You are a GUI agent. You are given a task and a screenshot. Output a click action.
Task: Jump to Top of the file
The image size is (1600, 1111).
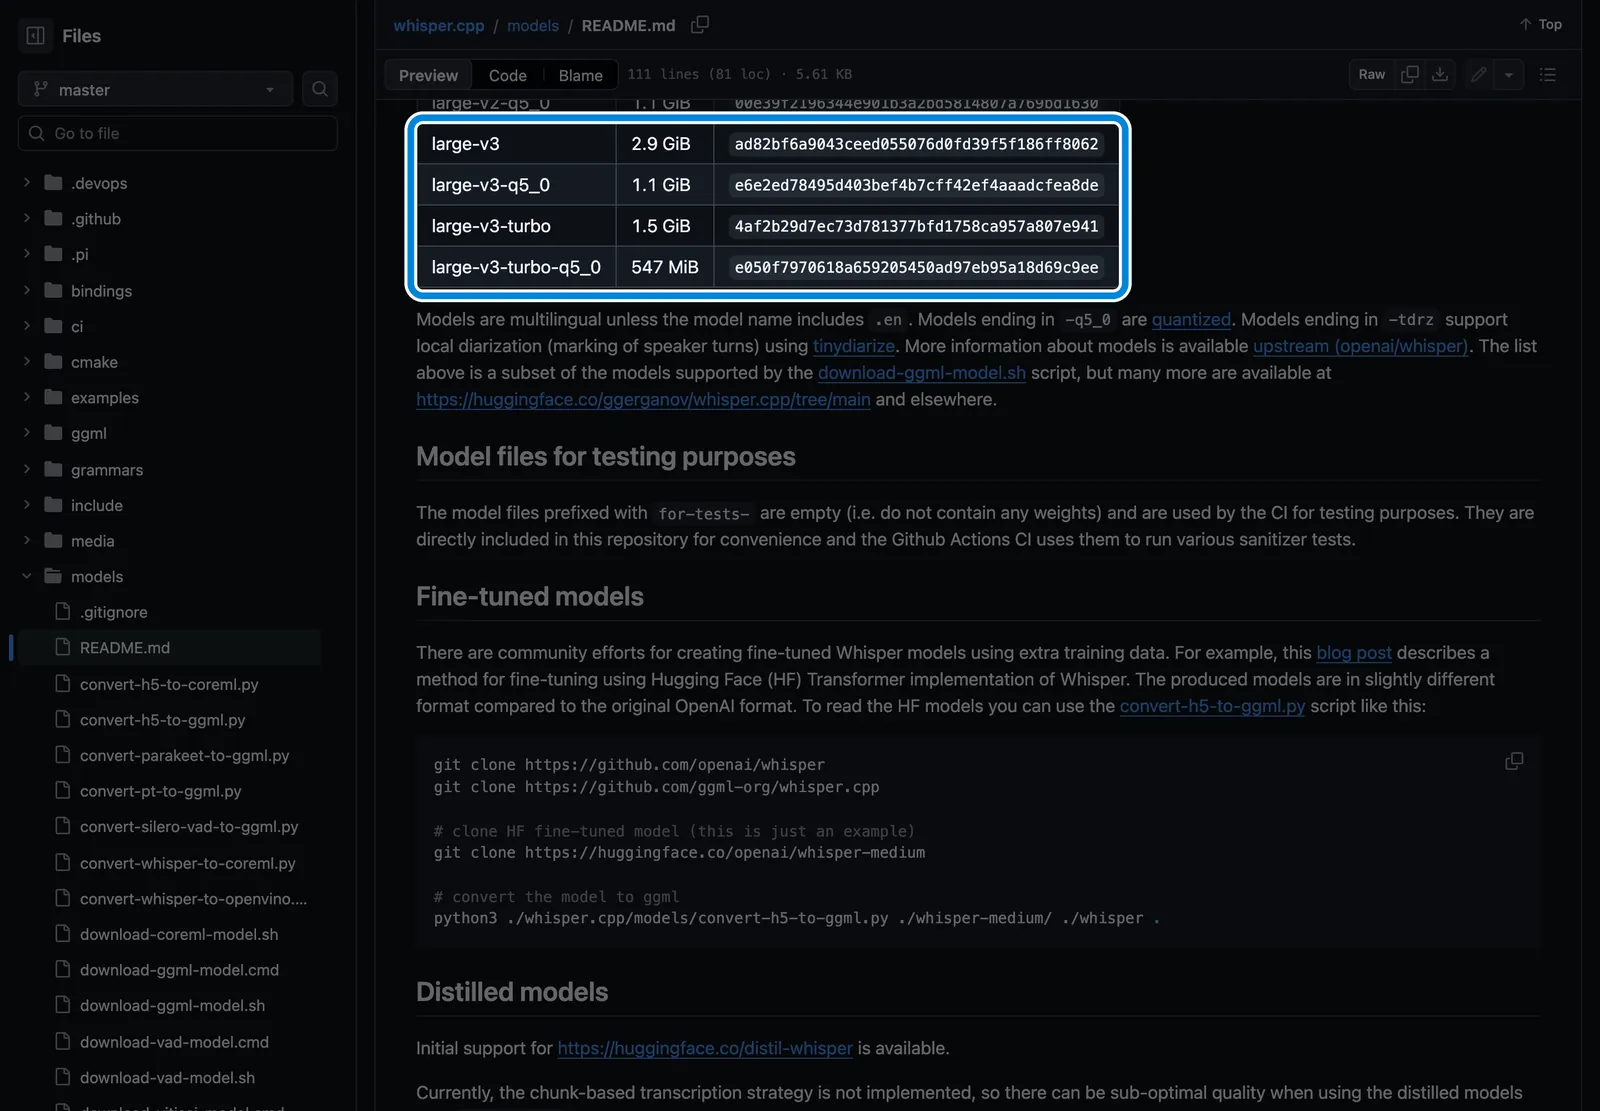click(1540, 24)
